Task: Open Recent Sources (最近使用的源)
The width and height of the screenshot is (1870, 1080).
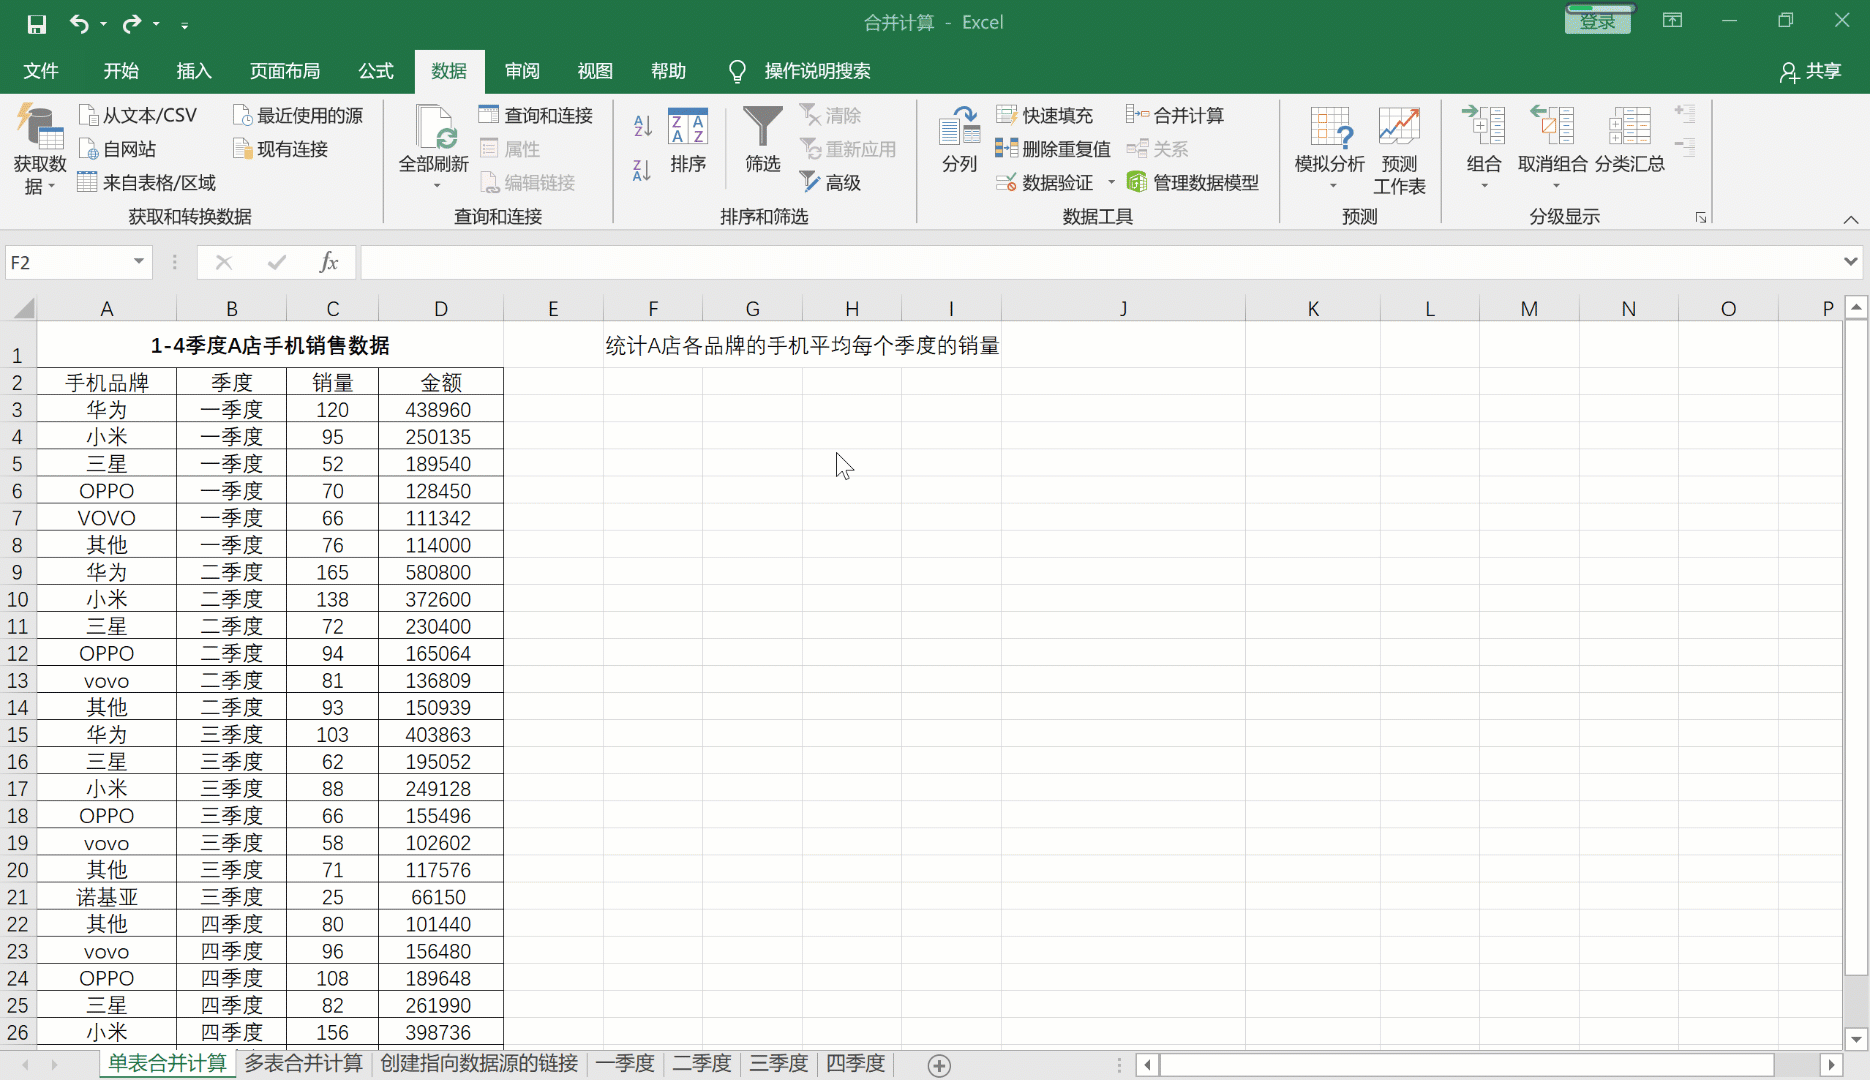Action: [297, 115]
